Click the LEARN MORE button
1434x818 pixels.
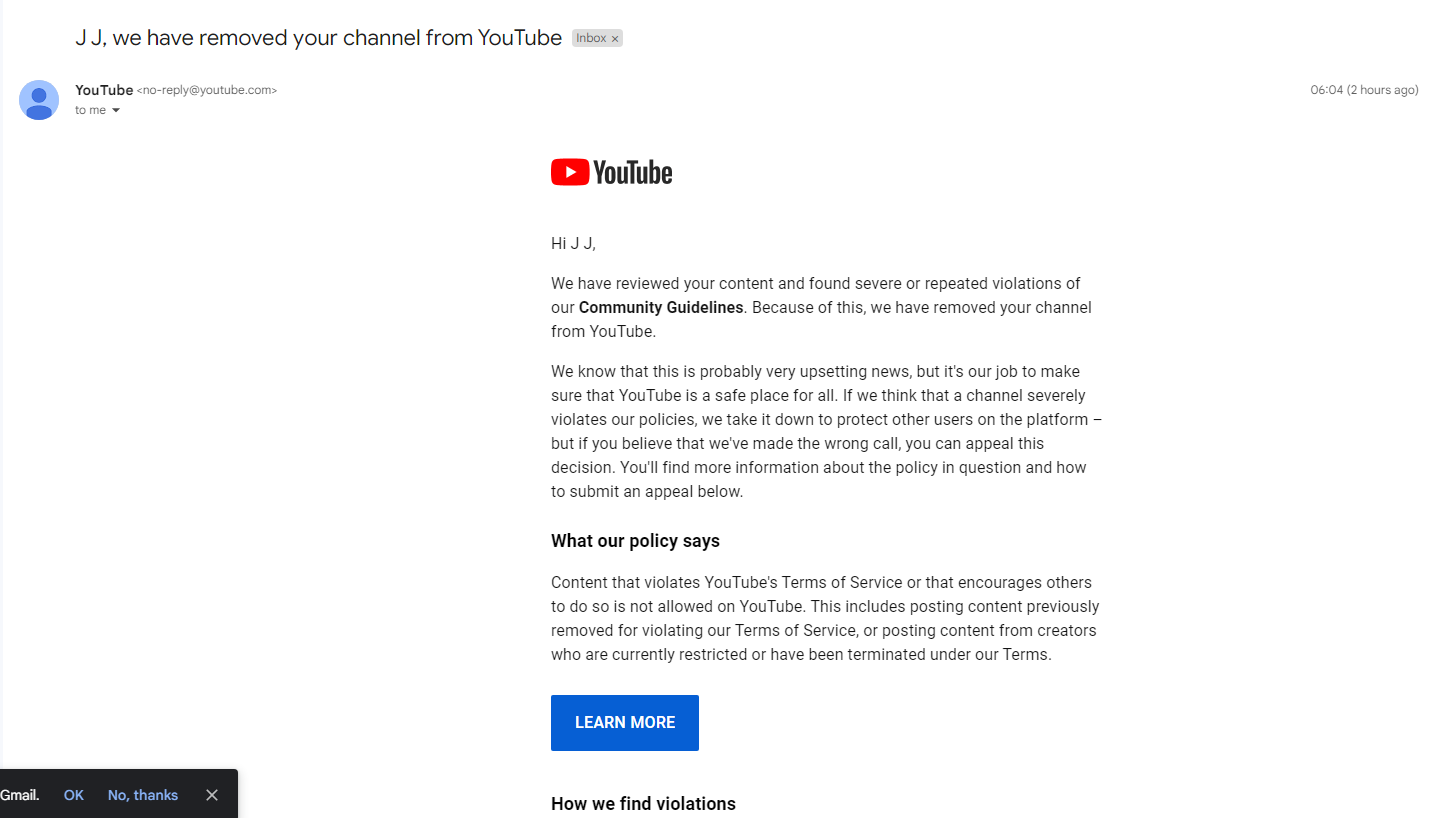tap(625, 723)
